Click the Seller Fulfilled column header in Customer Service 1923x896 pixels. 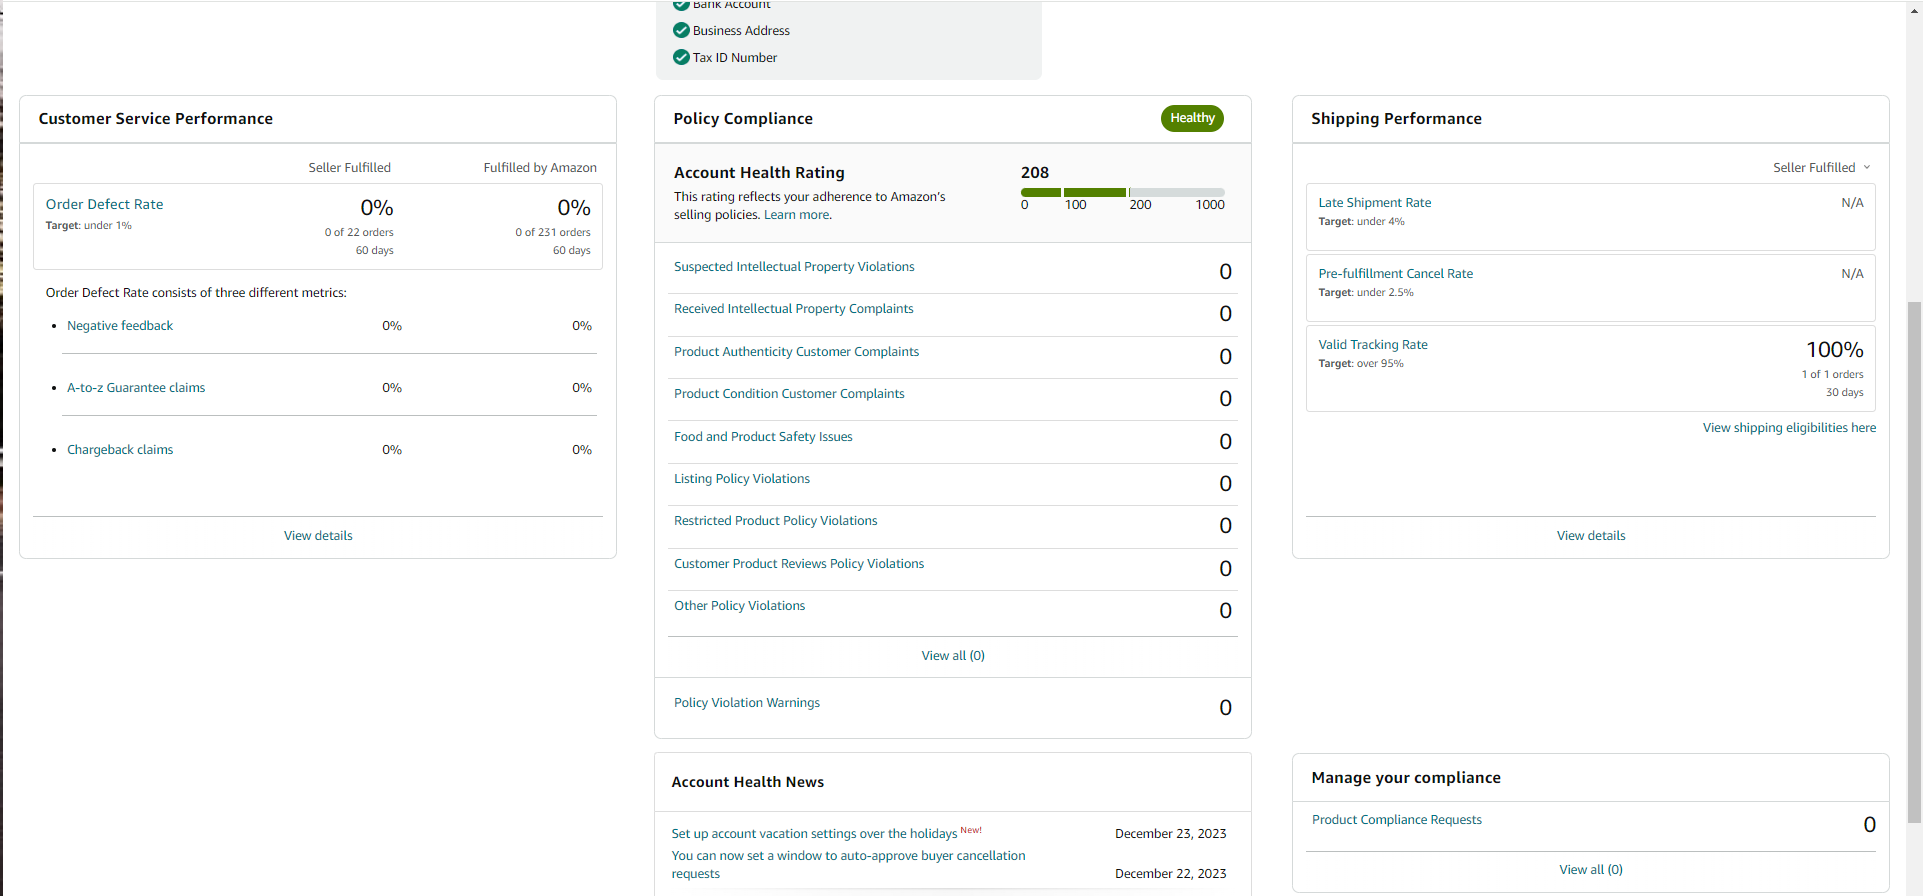point(349,168)
